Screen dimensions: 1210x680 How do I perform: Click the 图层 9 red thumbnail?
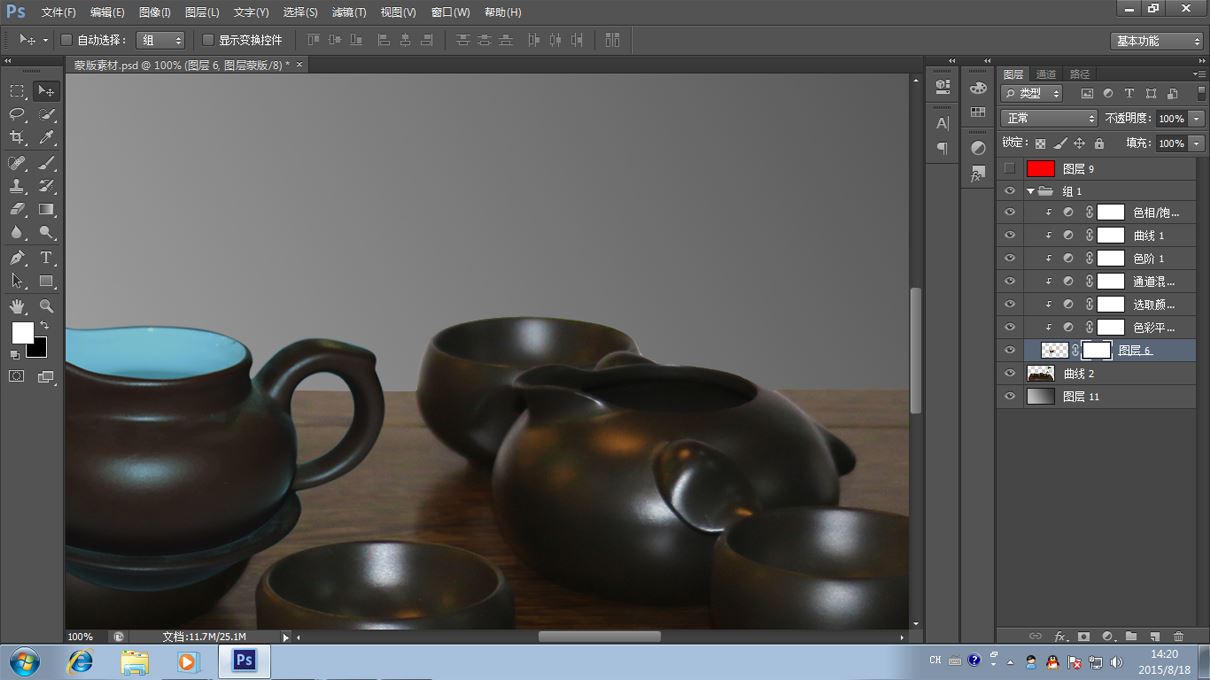point(1040,169)
